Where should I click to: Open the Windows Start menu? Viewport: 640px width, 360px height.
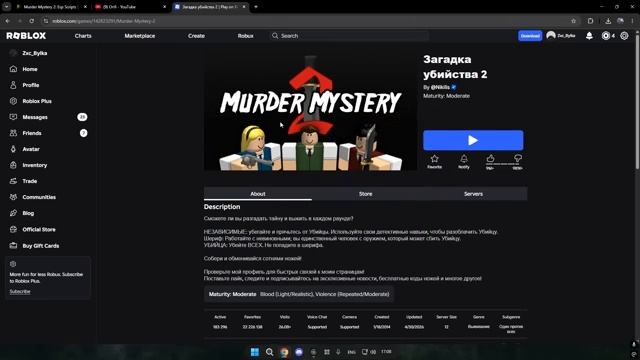tap(255, 352)
